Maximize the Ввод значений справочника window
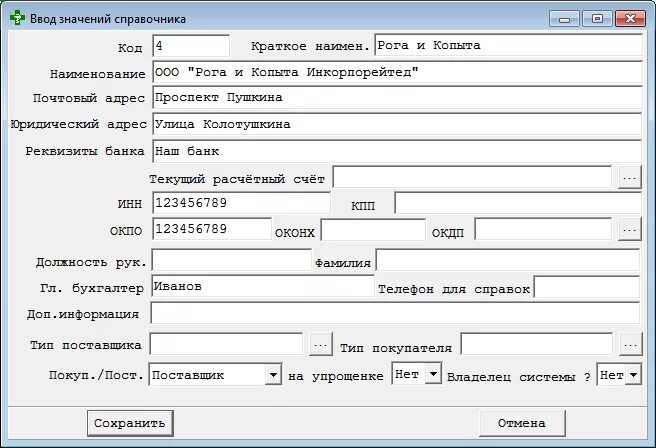The width and height of the screenshot is (656, 448). [x=597, y=19]
